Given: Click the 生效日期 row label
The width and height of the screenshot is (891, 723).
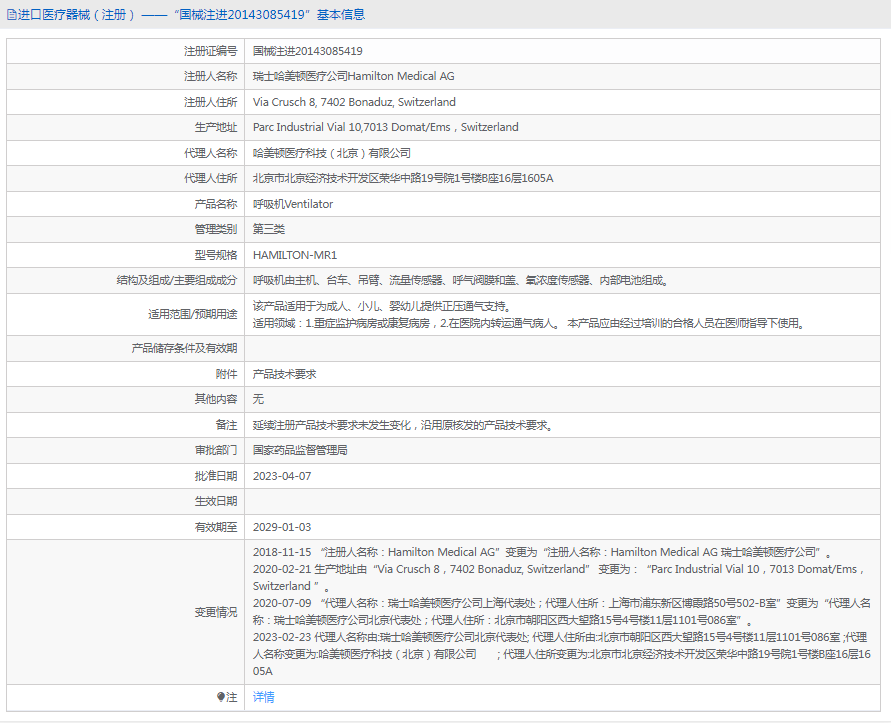Looking at the screenshot, I should tap(216, 501).
